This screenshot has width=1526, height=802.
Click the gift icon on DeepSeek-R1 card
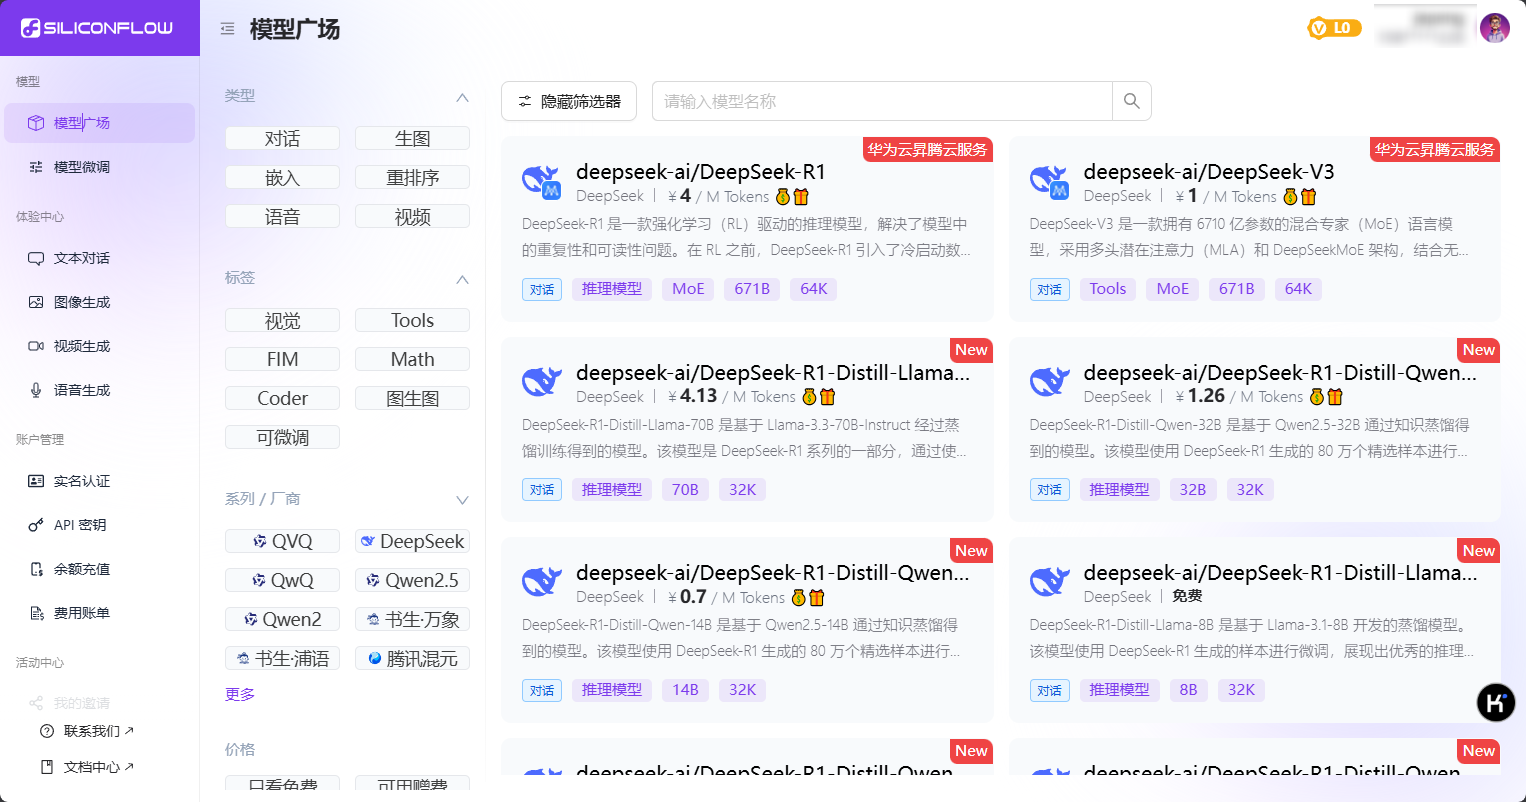[801, 197]
